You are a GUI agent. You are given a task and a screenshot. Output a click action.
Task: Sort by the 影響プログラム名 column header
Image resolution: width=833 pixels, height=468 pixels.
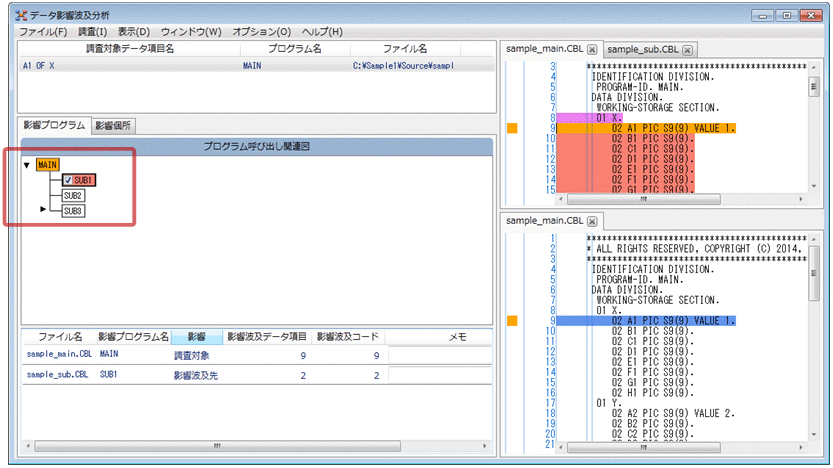coord(133,337)
